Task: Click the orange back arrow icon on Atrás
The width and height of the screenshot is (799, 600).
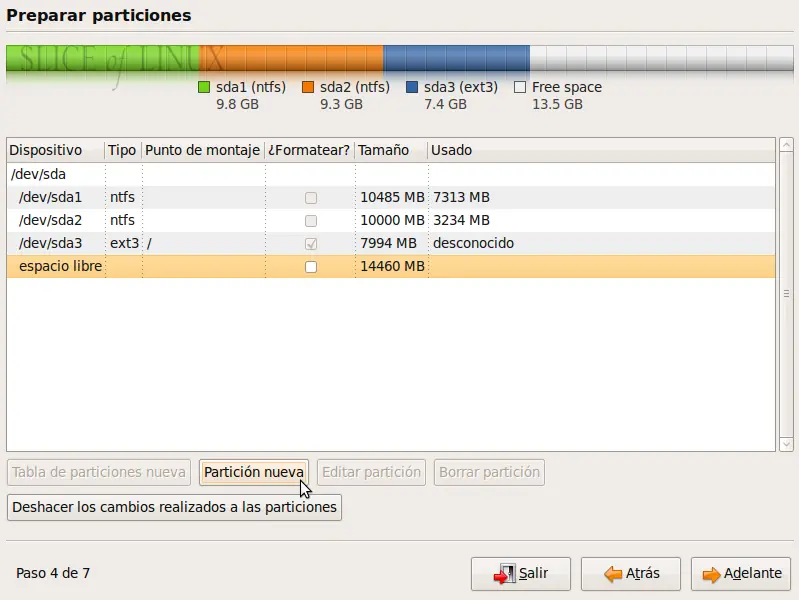Action: (x=613, y=574)
